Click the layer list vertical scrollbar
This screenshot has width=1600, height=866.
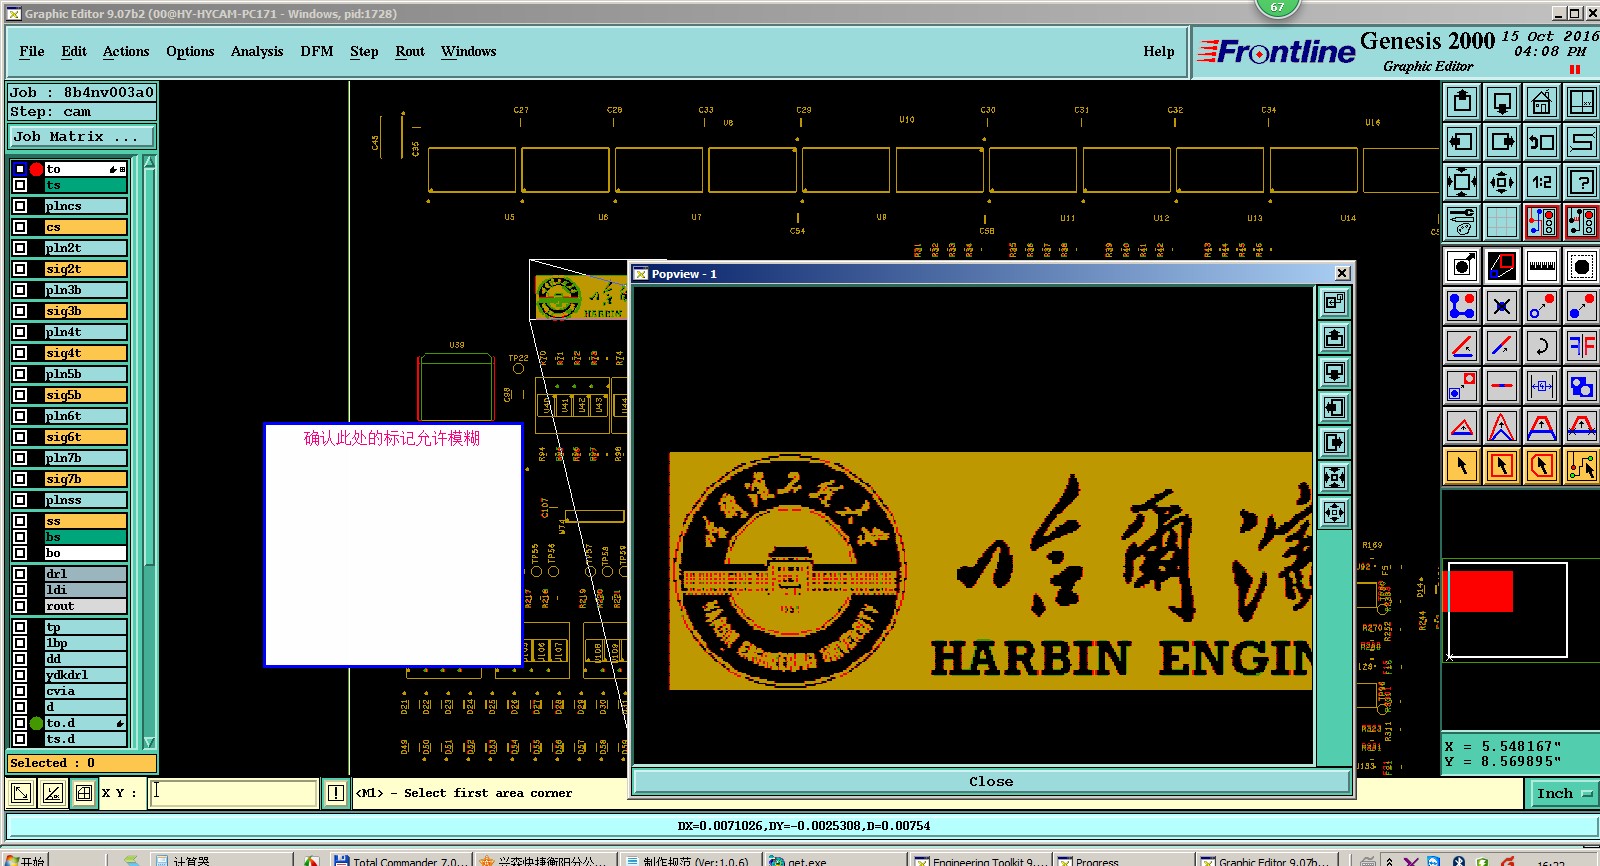[x=149, y=451]
